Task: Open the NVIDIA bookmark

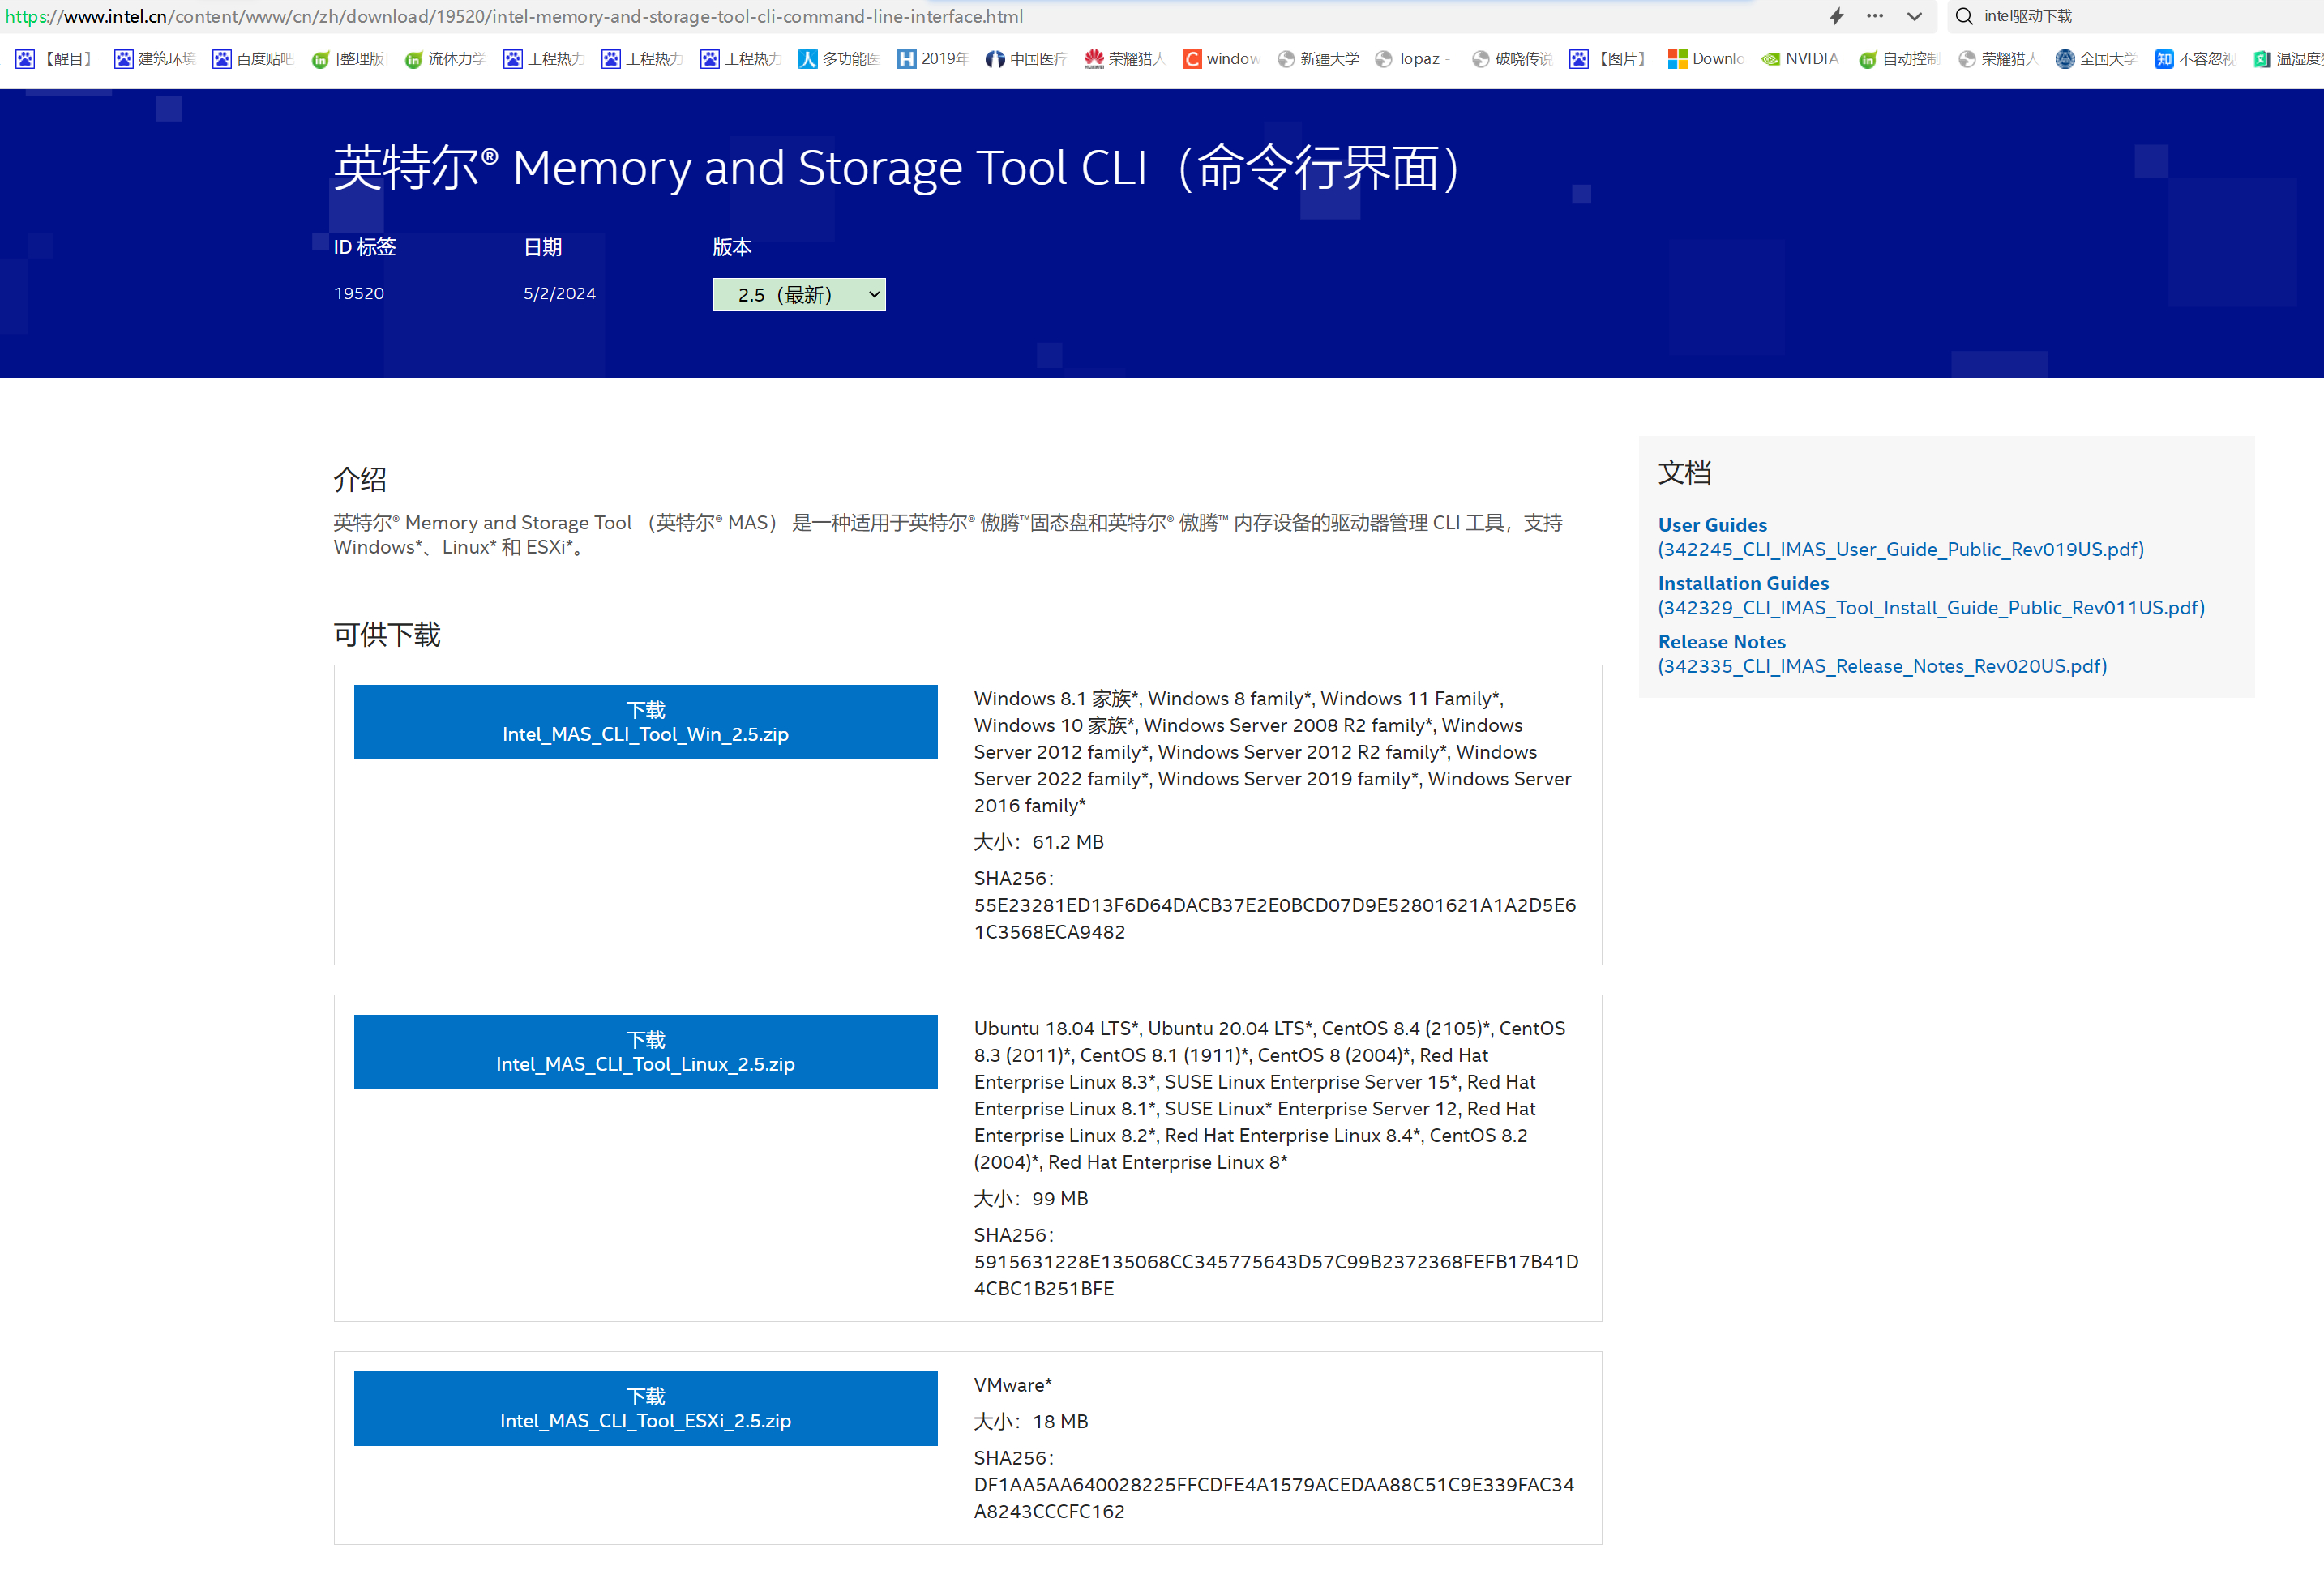Action: (x=1800, y=59)
